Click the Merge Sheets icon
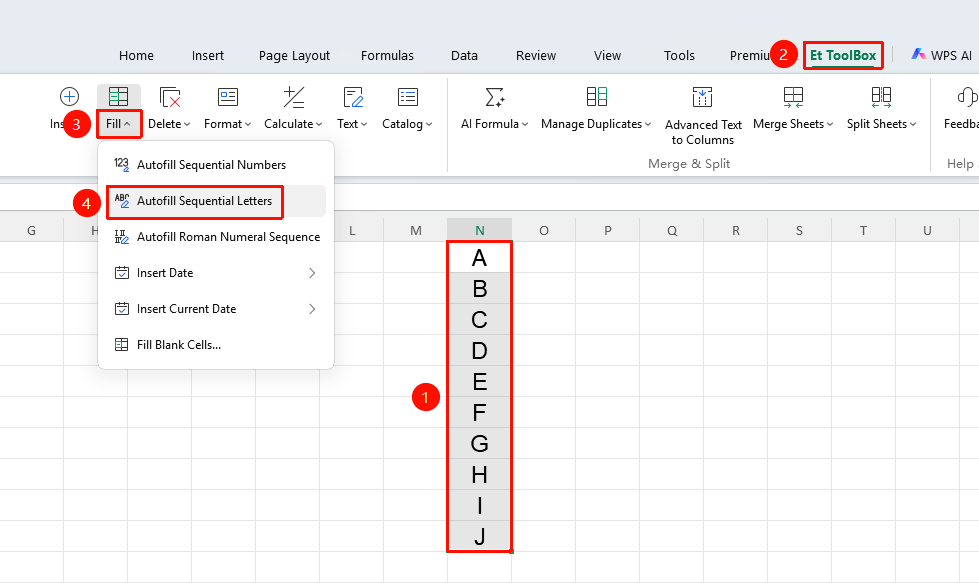 tap(794, 97)
